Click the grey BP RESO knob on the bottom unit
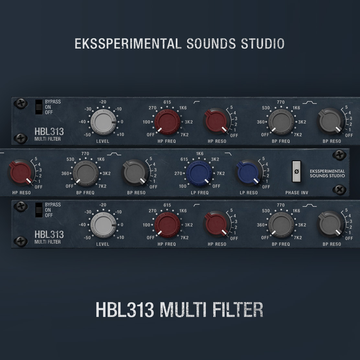This screenshot has height=360, width=360. click(331, 225)
